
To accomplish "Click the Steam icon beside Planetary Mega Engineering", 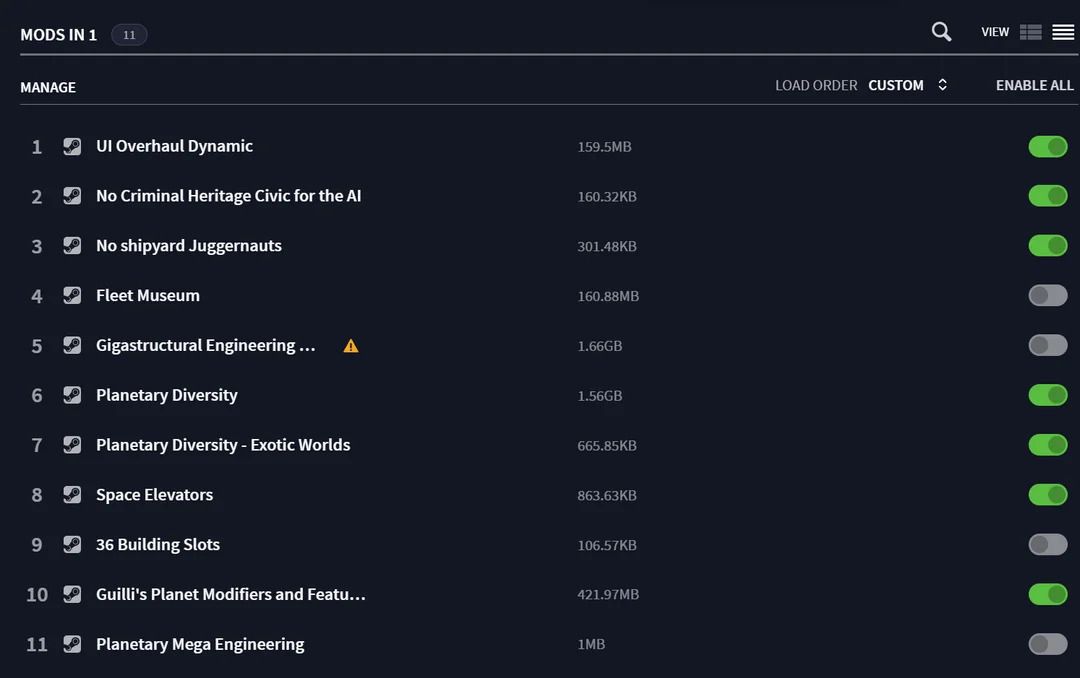I will point(72,644).
